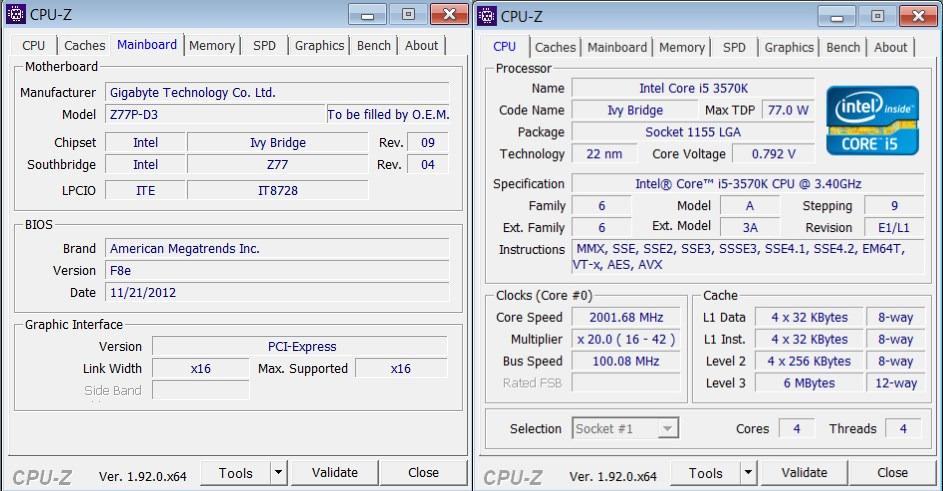Click the 100.08 MHz bus speed value
943x491 pixels.
tap(626, 361)
